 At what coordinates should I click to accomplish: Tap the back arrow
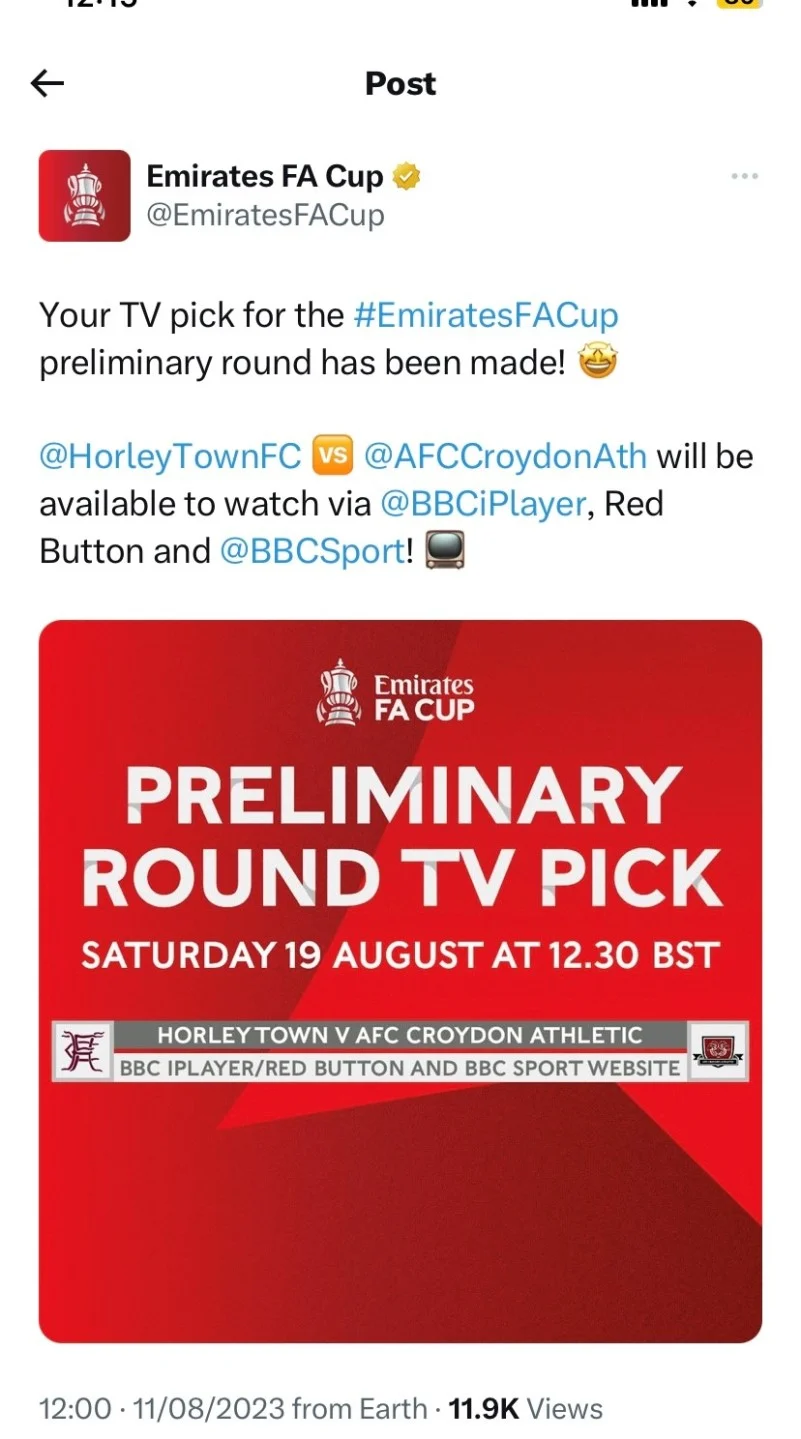47,84
